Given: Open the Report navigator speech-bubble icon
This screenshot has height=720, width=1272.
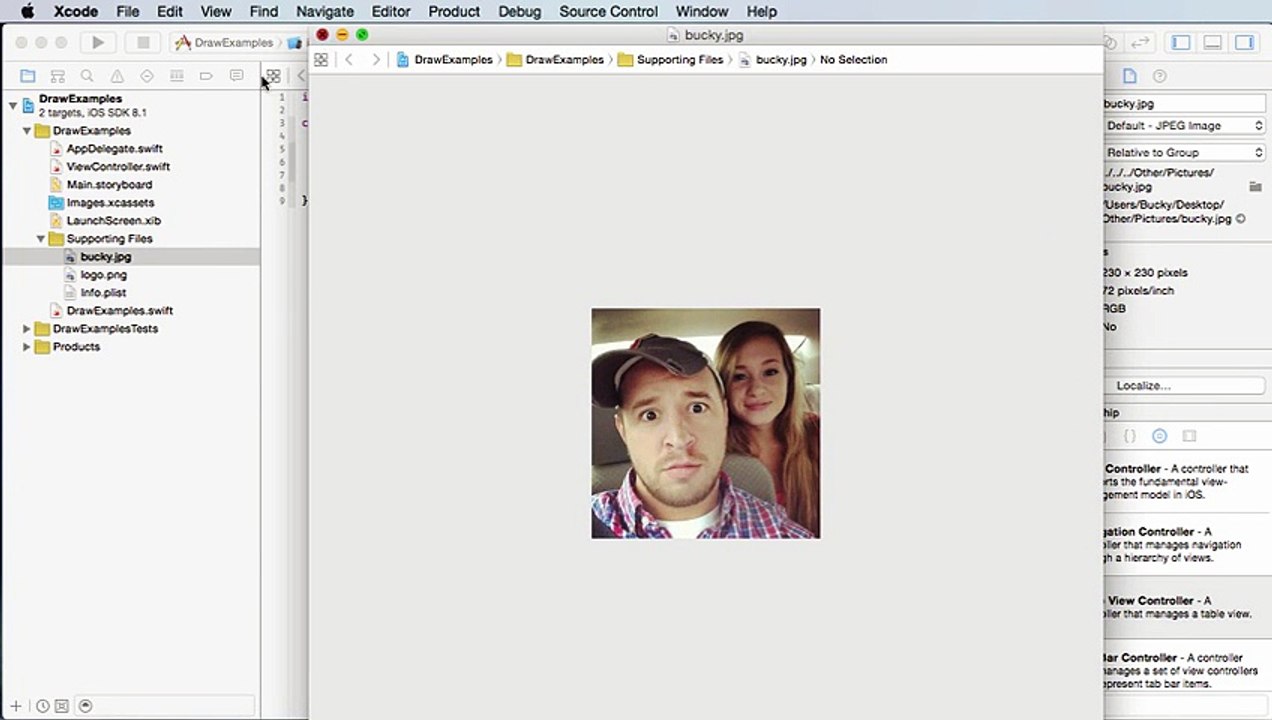Looking at the screenshot, I should (236, 76).
